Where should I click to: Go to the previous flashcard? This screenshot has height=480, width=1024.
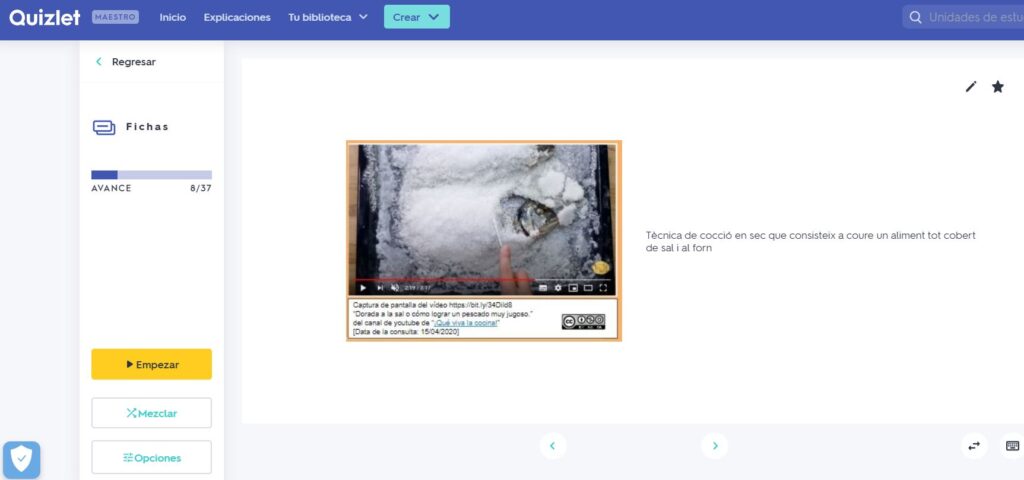tap(552, 446)
